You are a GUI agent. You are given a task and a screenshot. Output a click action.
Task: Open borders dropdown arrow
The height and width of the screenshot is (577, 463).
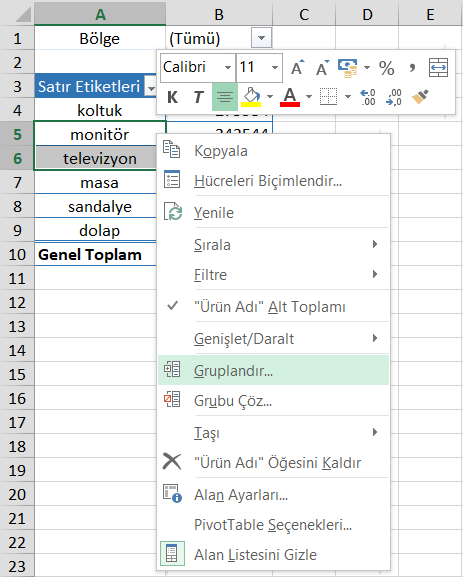pyautogui.click(x=348, y=97)
